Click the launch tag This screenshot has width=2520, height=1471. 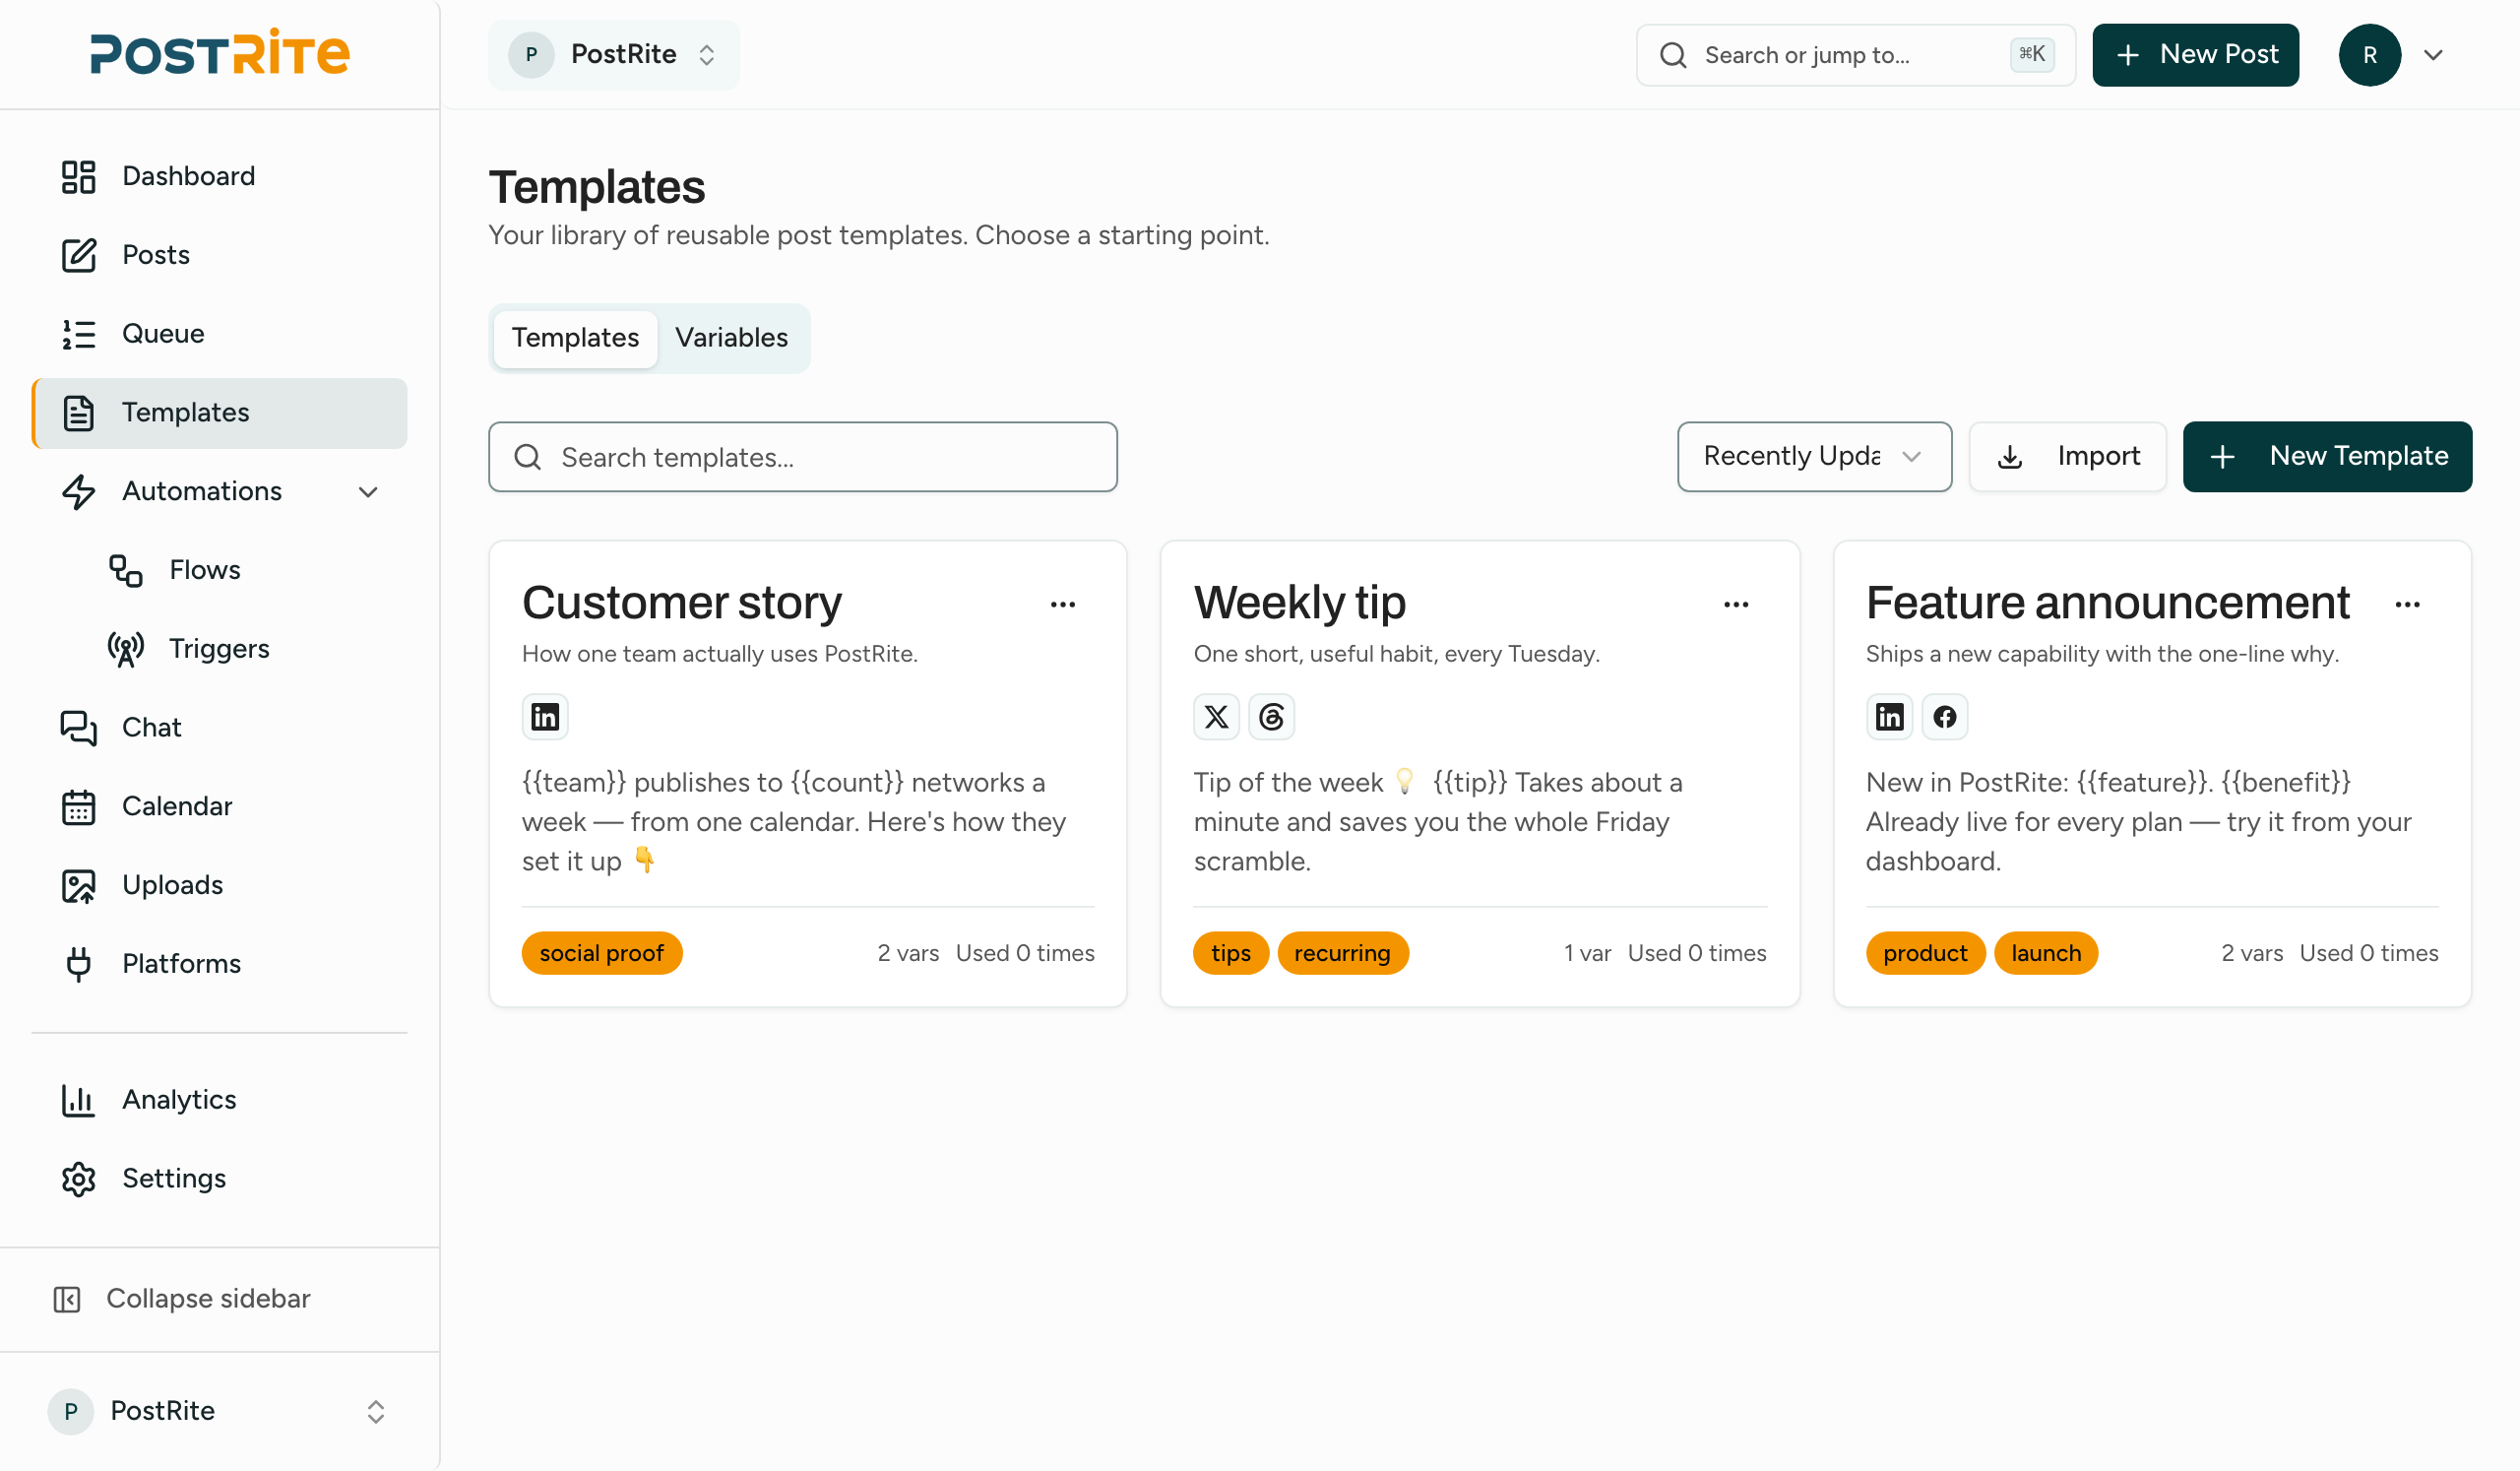[2047, 954]
